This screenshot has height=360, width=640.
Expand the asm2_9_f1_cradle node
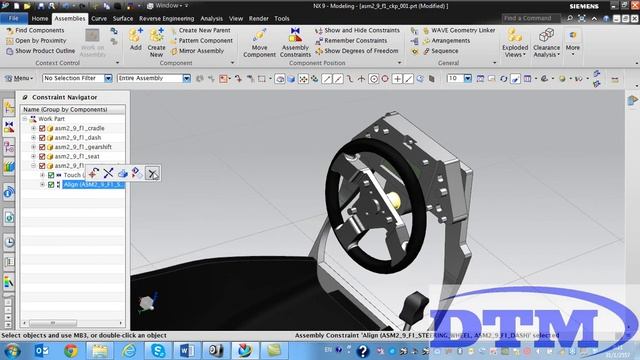tap(33, 128)
